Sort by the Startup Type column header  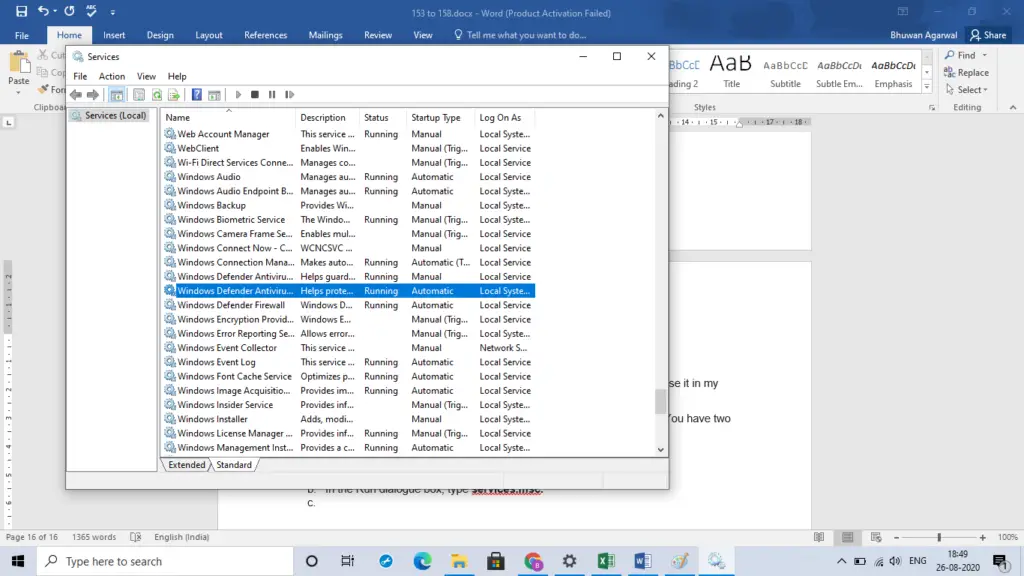tap(441, 118)
